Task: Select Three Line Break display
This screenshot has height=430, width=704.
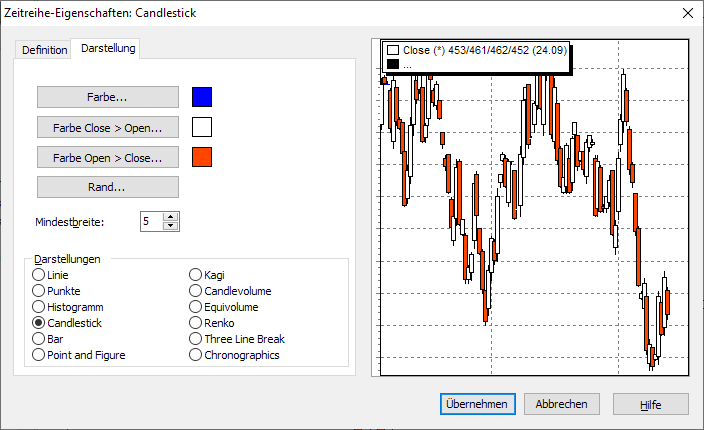Action: click(x=196, y=339)
